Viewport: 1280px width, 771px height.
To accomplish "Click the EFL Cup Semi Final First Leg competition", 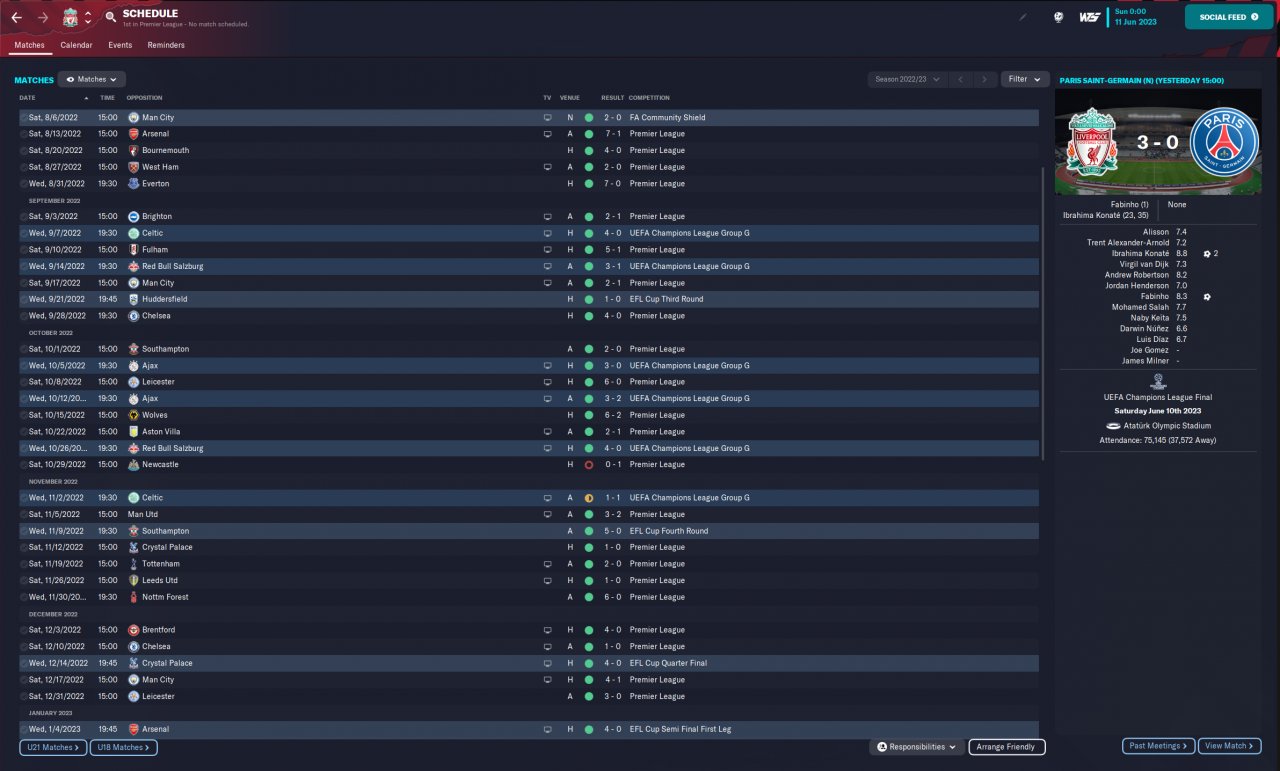I will [x=680, y=729].
